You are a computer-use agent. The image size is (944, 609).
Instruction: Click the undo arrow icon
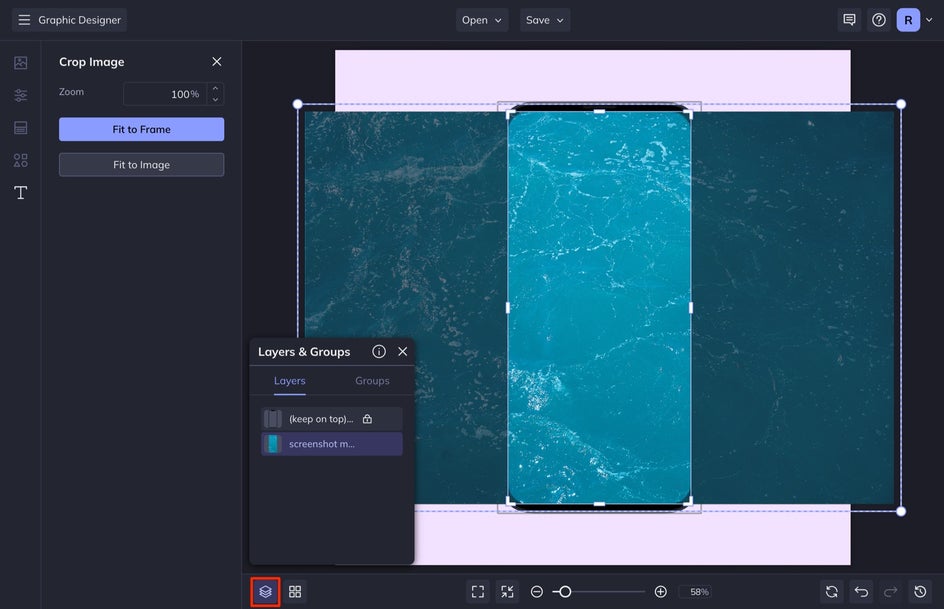(x=861, y=592)
